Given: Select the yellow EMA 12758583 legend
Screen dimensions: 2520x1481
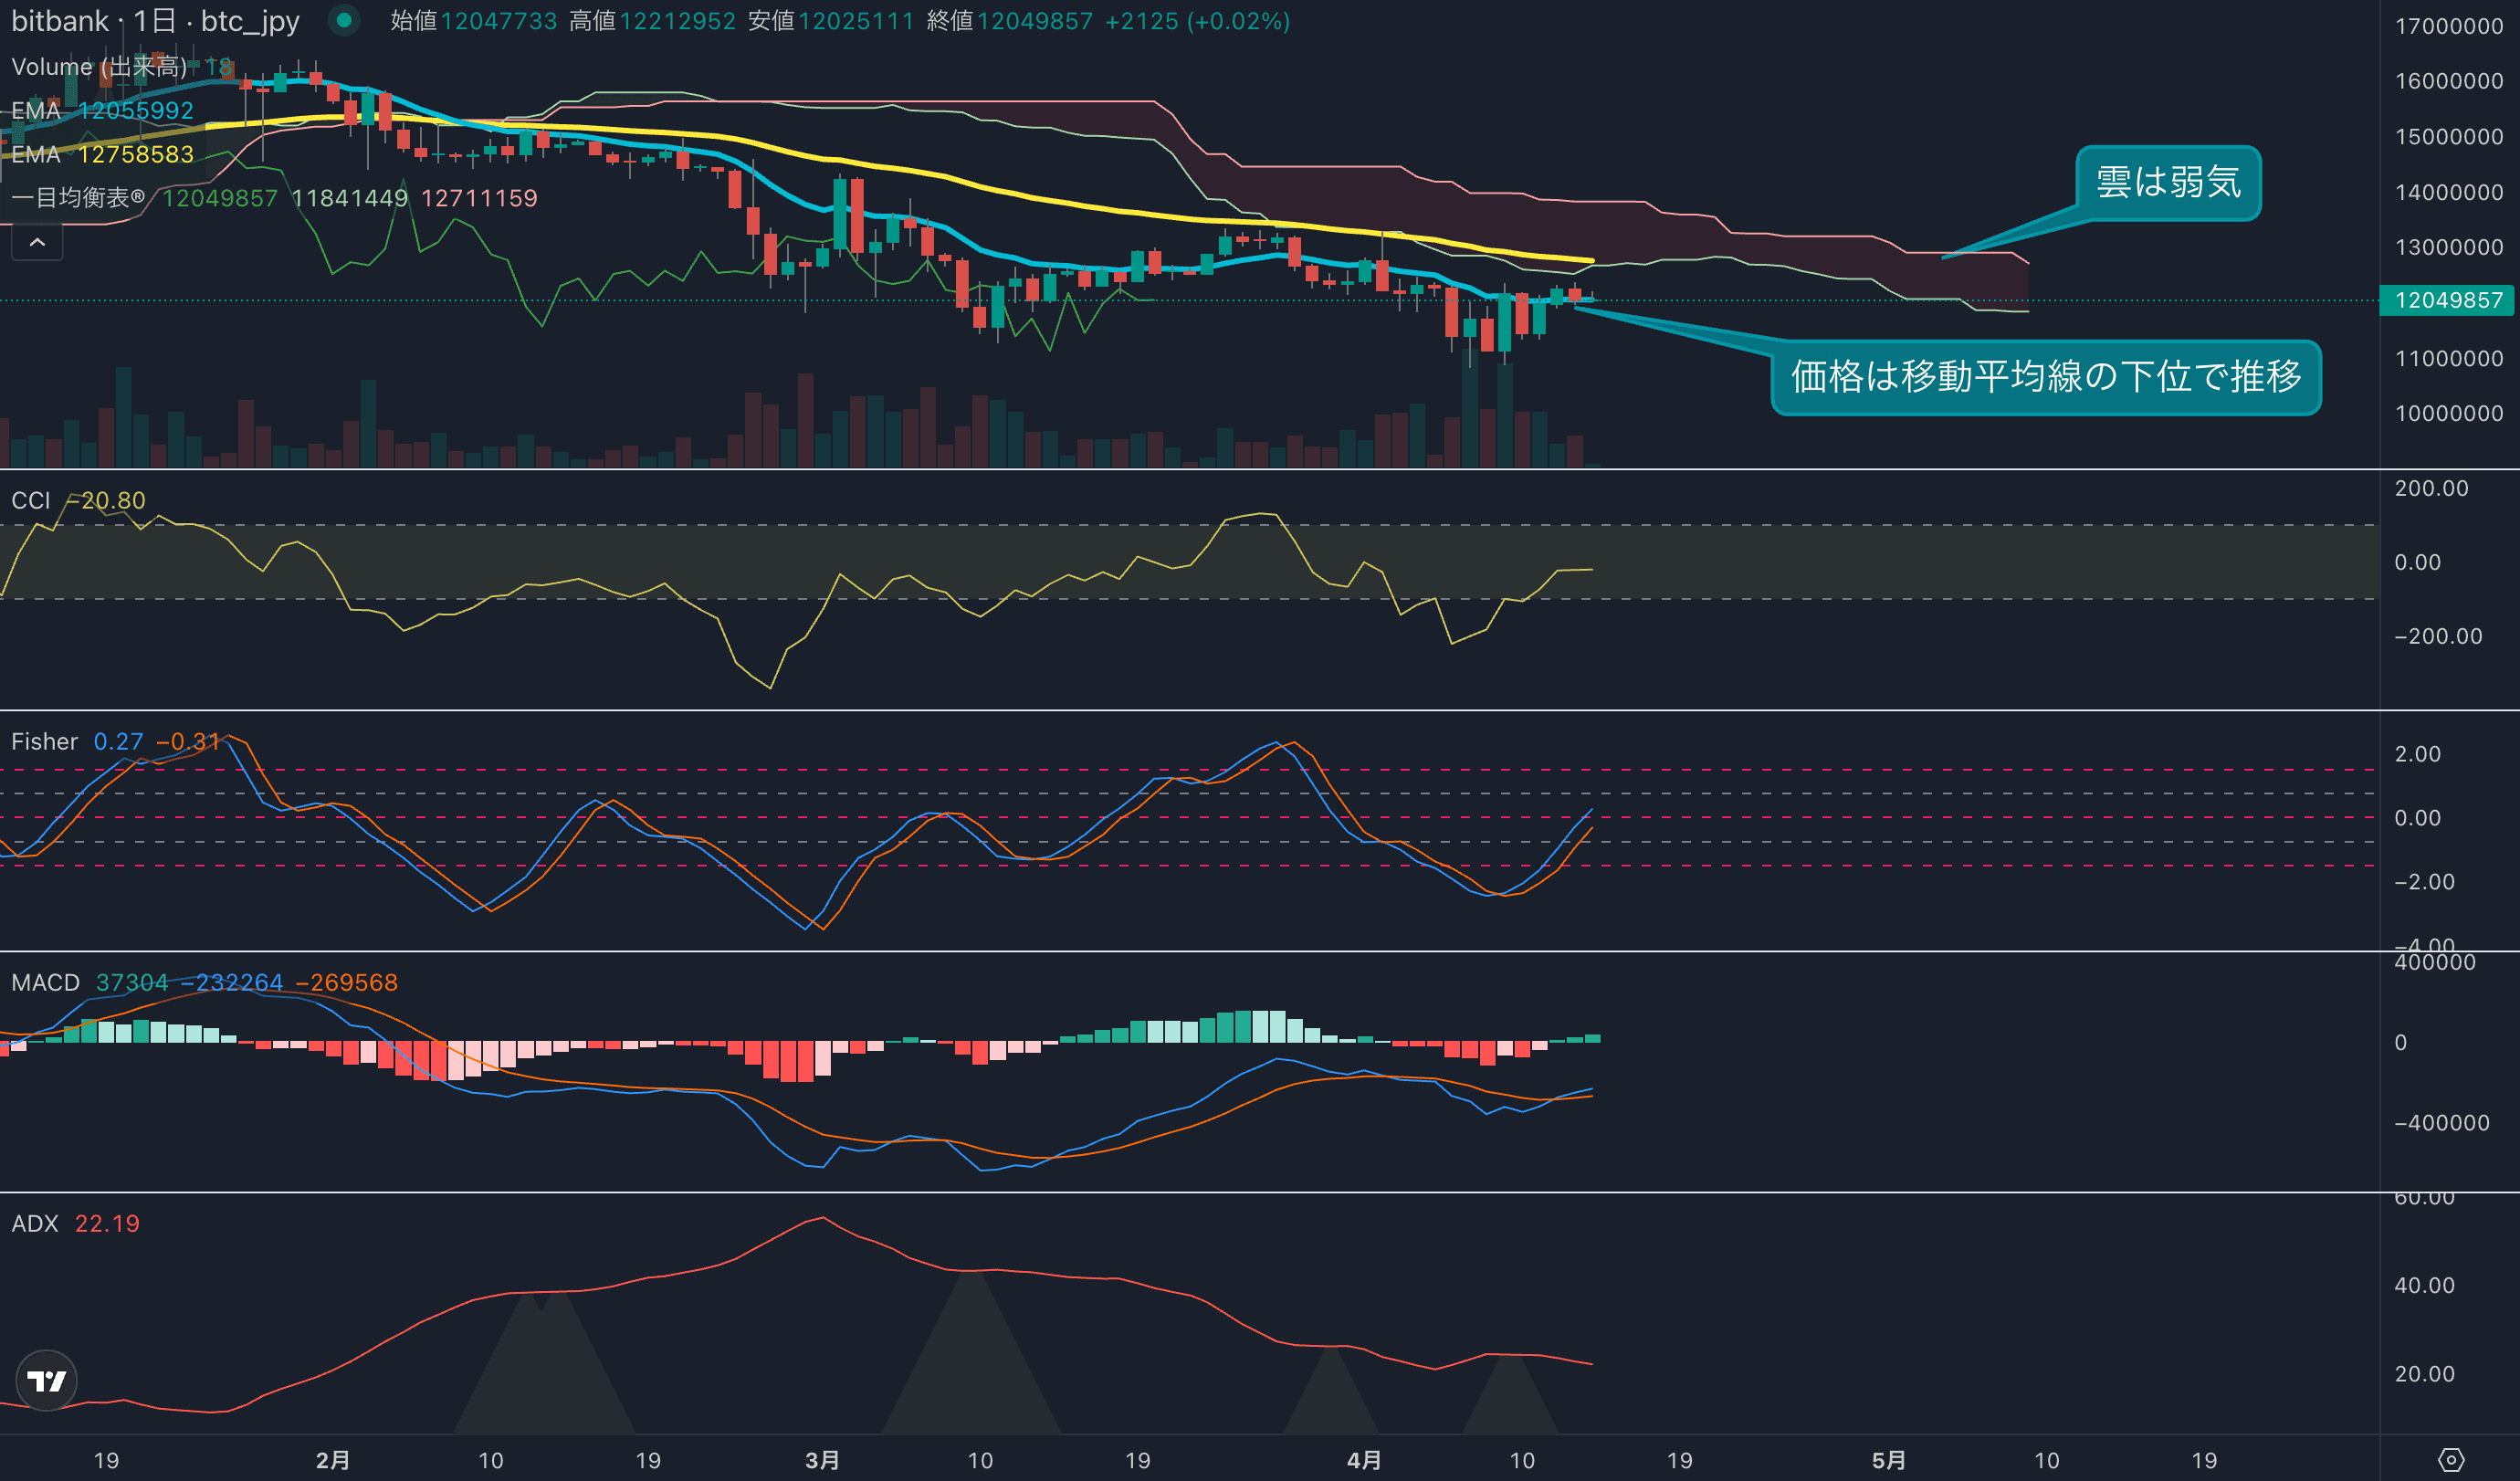Looking at the screenshot, I should (102, 154).
